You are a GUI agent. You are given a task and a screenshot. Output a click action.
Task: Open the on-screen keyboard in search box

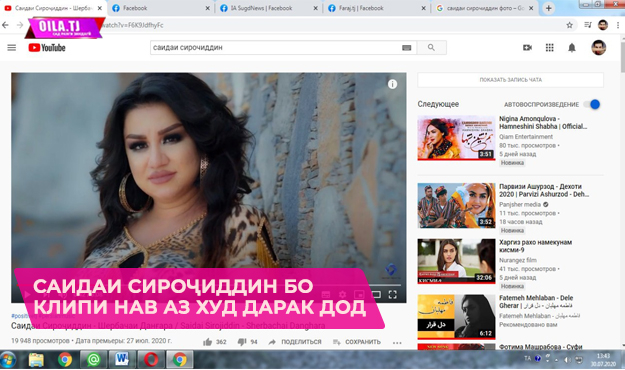click(x=406, y=47)
